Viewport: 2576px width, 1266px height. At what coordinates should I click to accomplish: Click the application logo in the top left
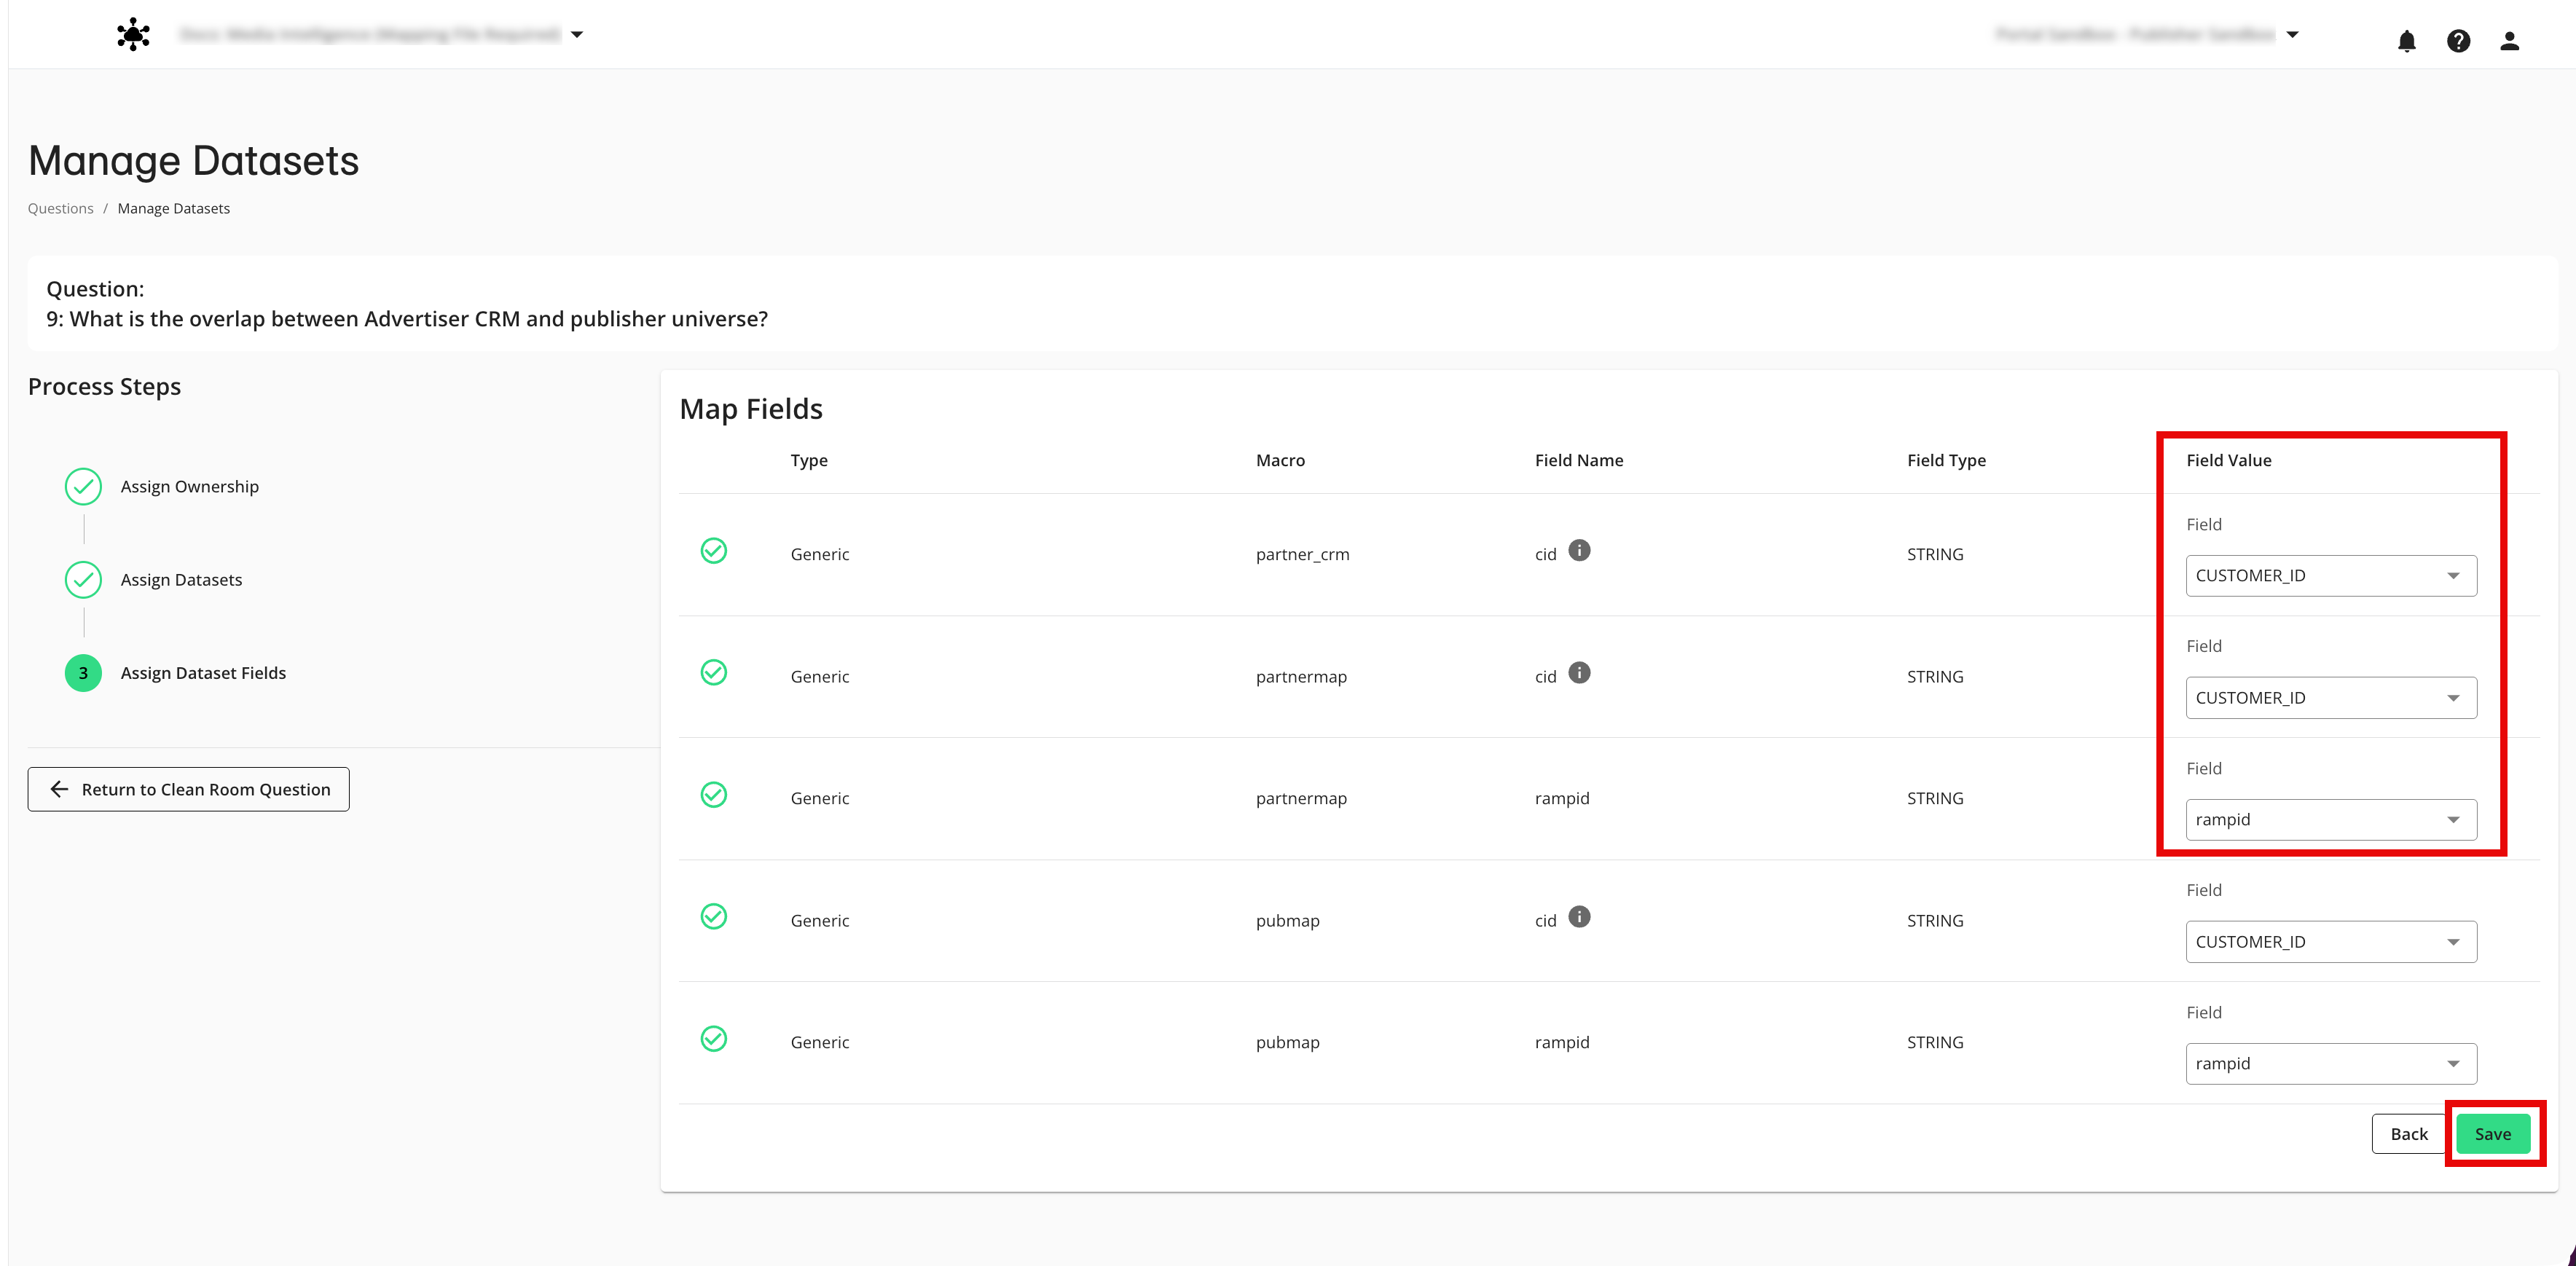pyautogui.click(x=133, y=33)
